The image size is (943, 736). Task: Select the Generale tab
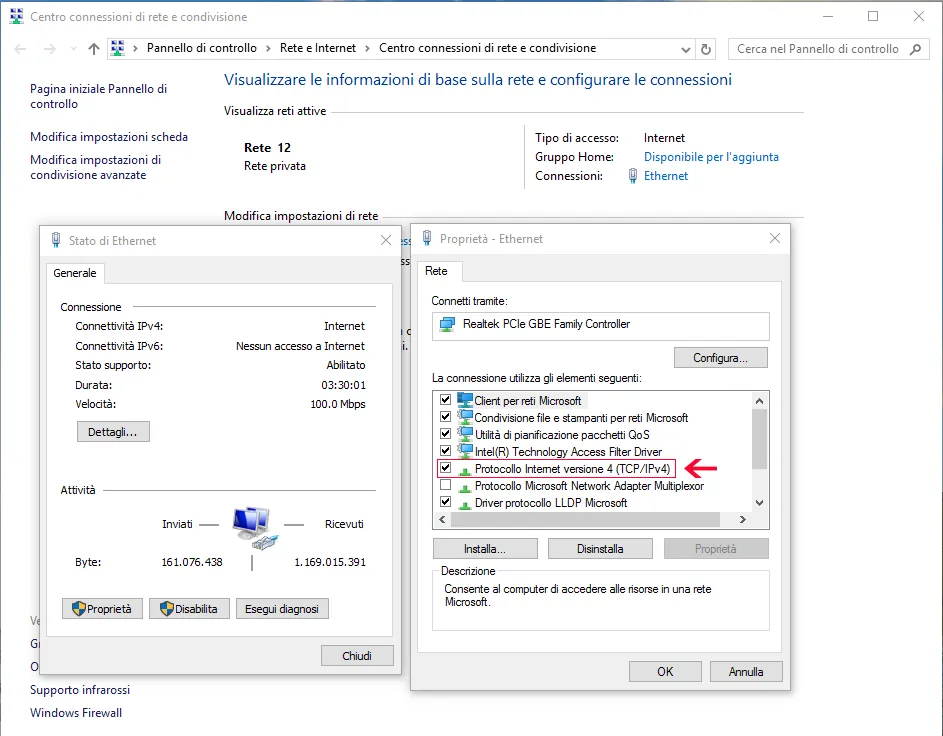(75, 273)
